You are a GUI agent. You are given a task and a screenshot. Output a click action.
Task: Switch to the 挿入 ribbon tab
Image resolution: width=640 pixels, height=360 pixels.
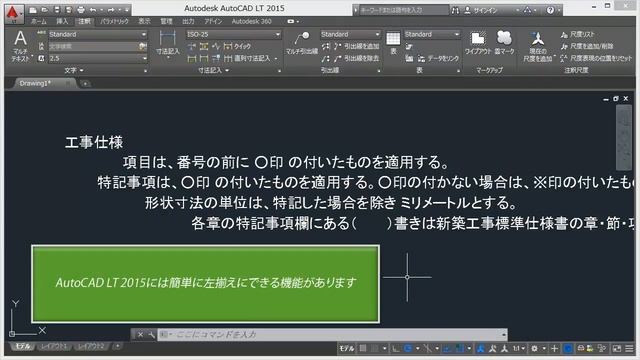click(62, 21)
